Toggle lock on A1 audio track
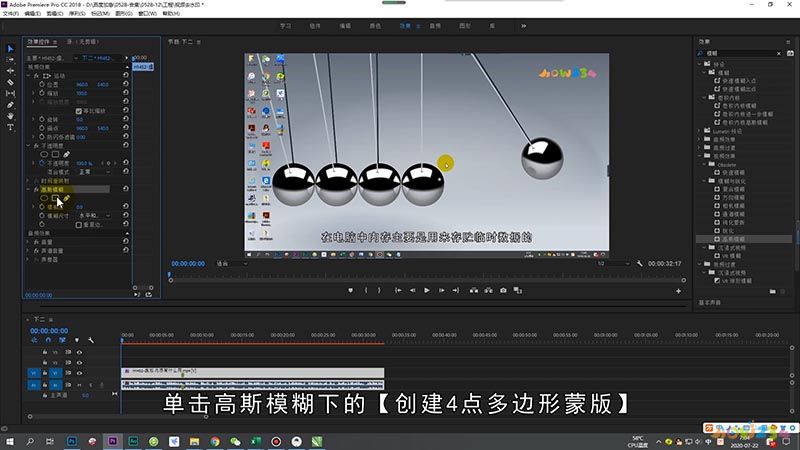 pyautogui.click(x=45, y=385)
